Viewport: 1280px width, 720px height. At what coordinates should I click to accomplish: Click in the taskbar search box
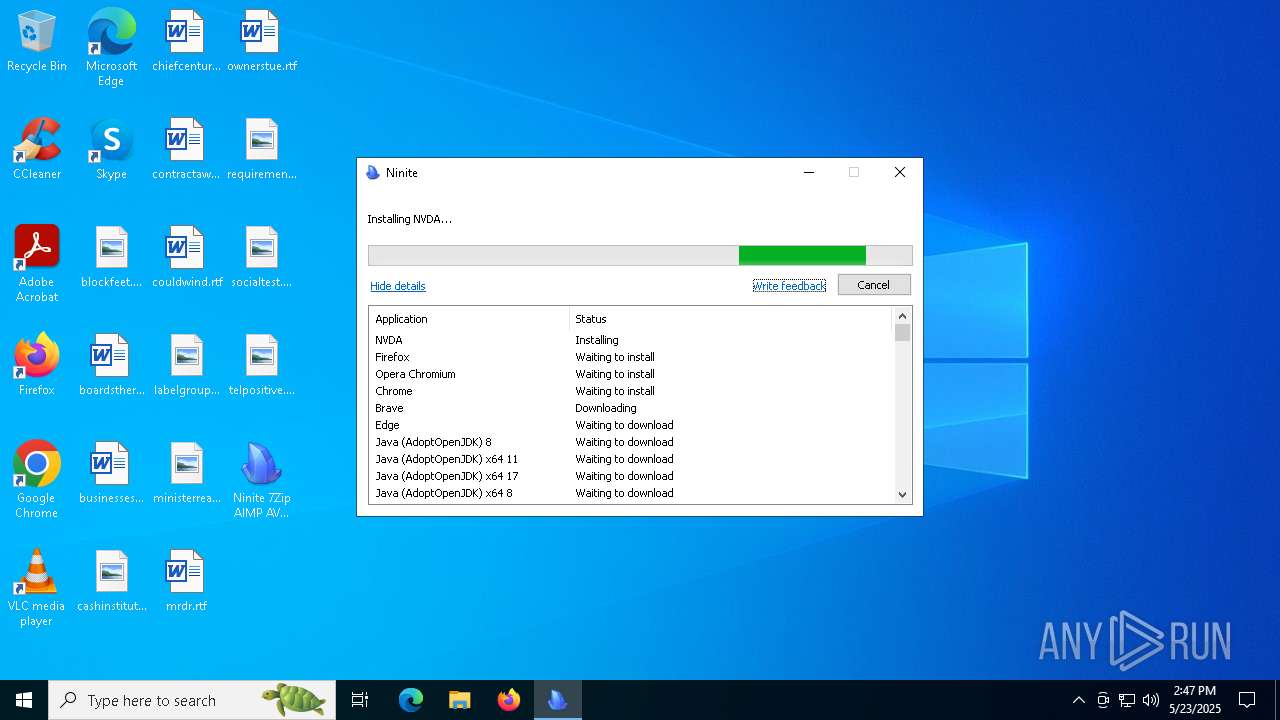tap(192, 700)
